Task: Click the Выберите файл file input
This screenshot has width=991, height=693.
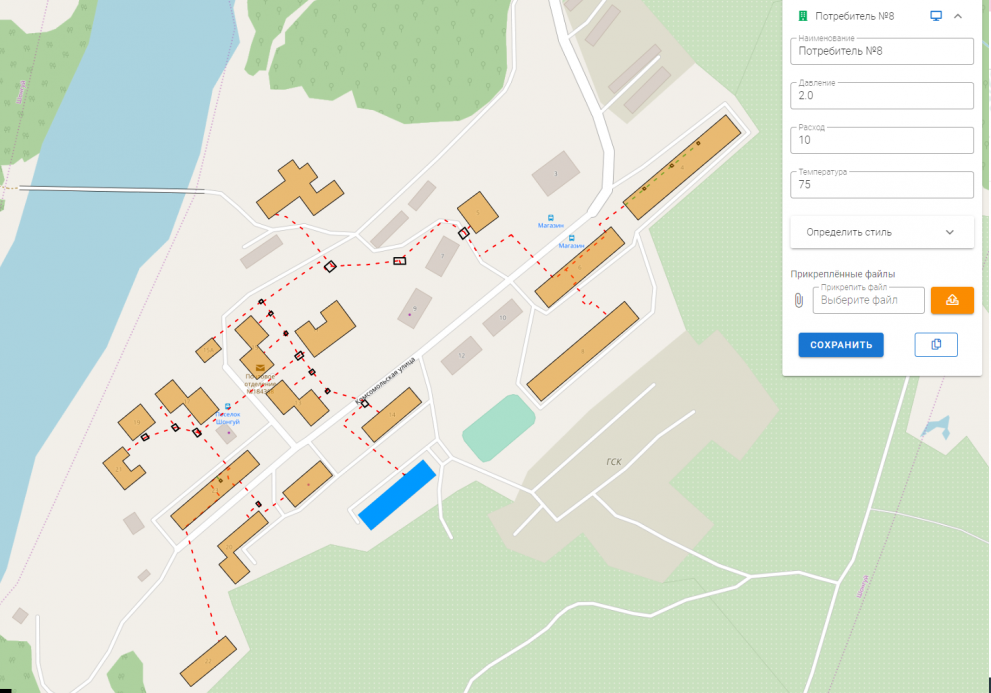Action: (868, 300)
